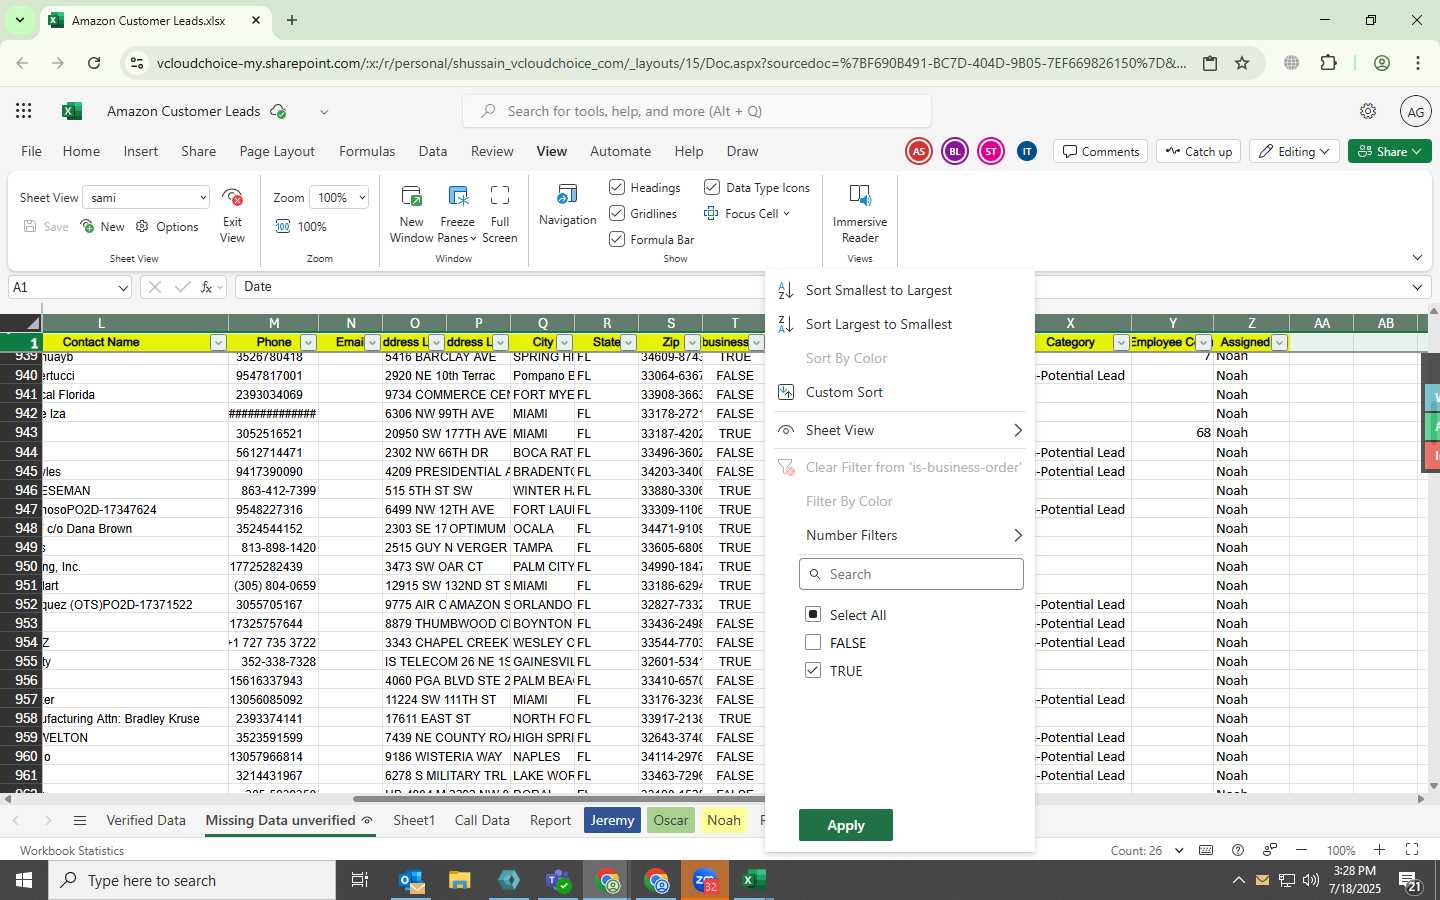The height and width of the screenshot is (900, 1440).
Task: Toggle Select All filter checkbox
Action: pyautogui.click(x=813, y=614)
